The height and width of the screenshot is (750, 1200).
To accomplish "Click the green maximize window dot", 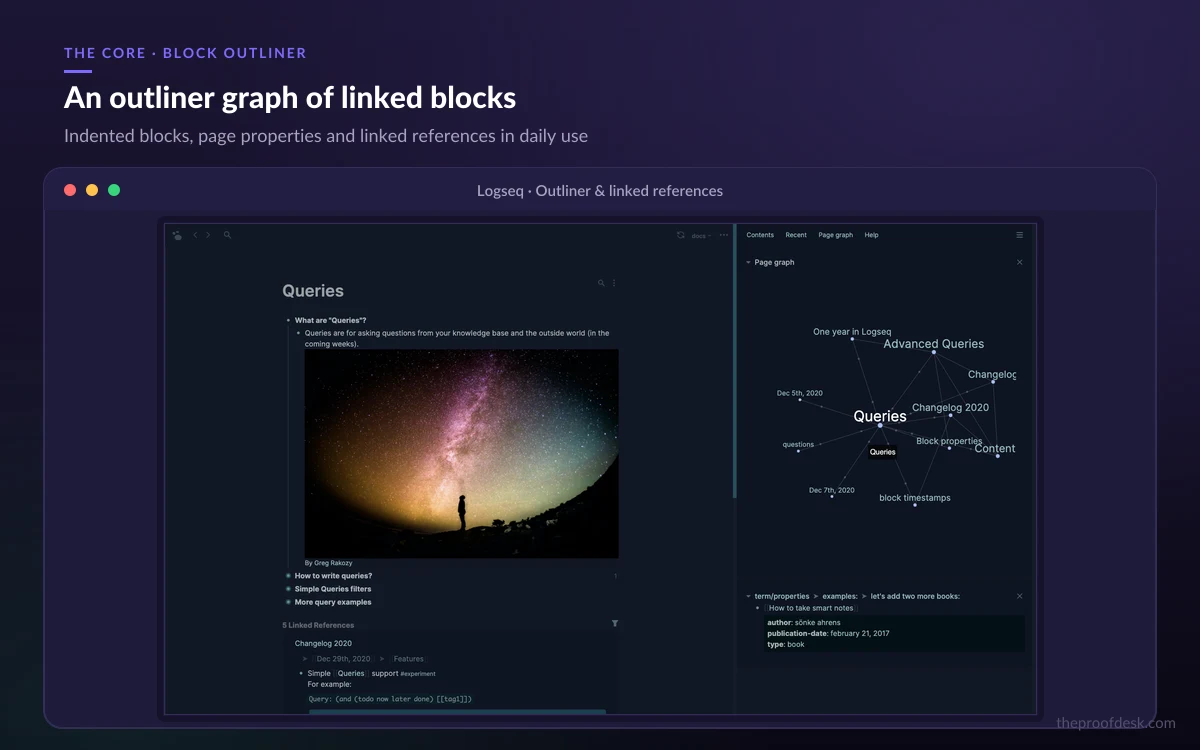I will pyautogui.click(x=114, y=190).
